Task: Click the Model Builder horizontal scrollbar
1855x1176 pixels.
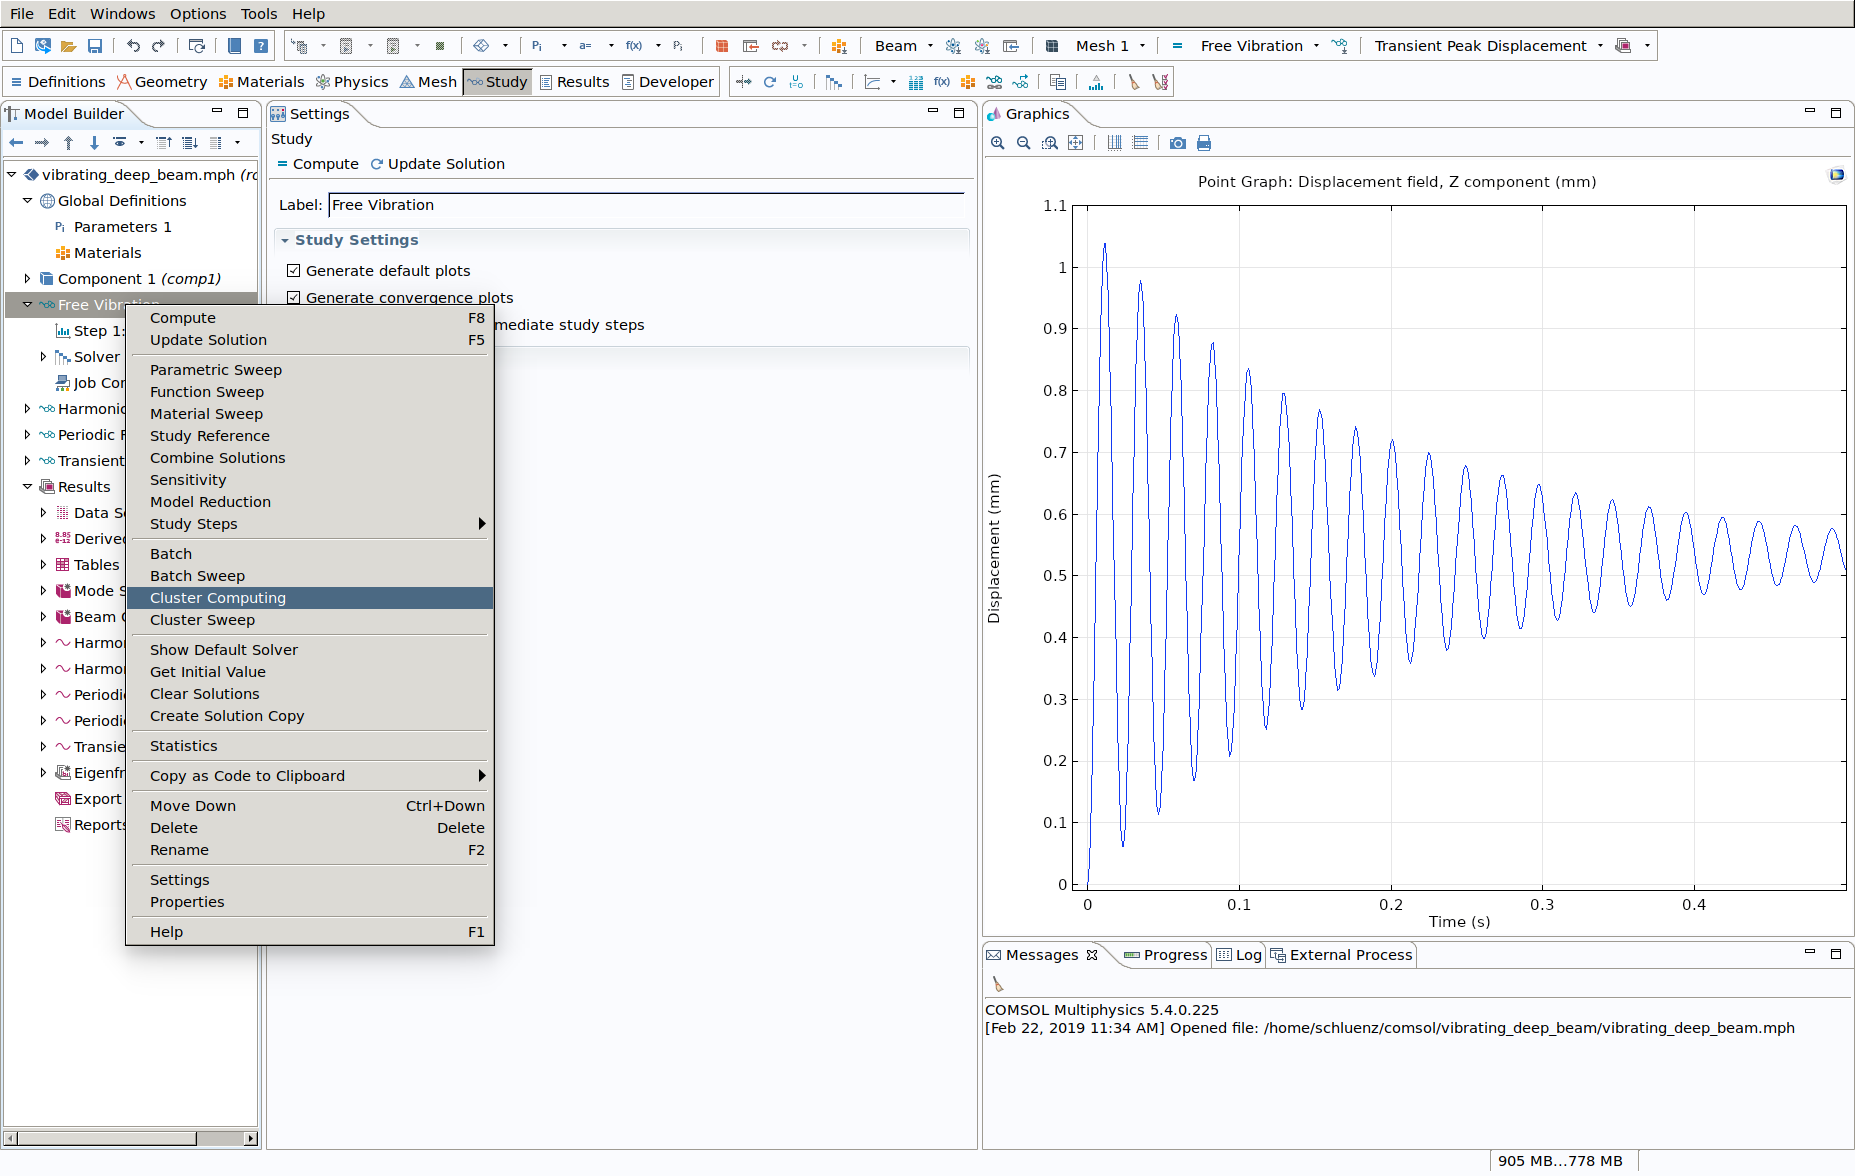Action: [105, 1138]
